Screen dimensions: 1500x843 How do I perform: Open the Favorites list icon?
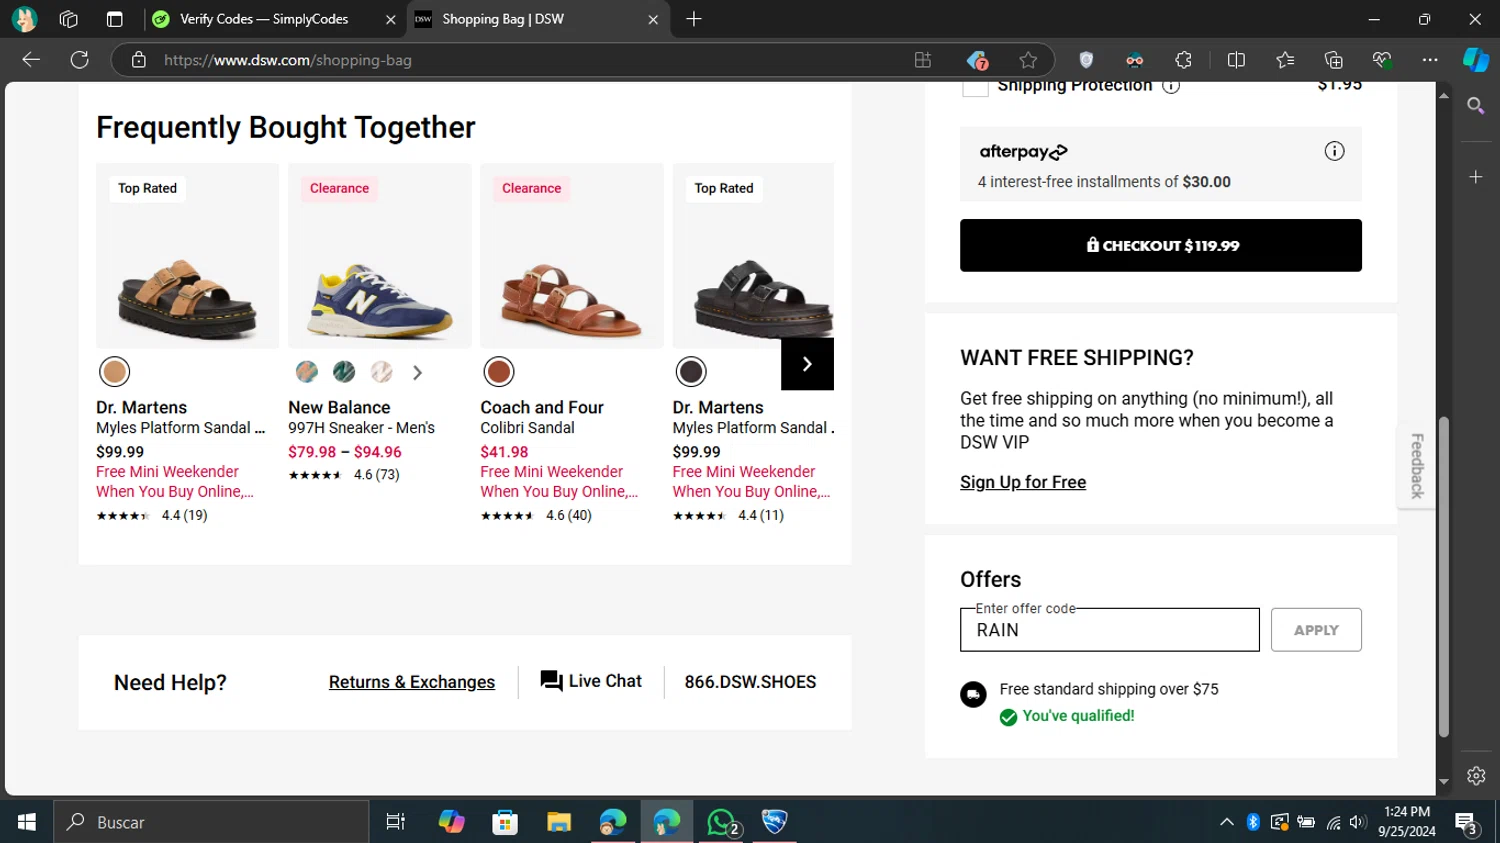[x=1285, y=60]
